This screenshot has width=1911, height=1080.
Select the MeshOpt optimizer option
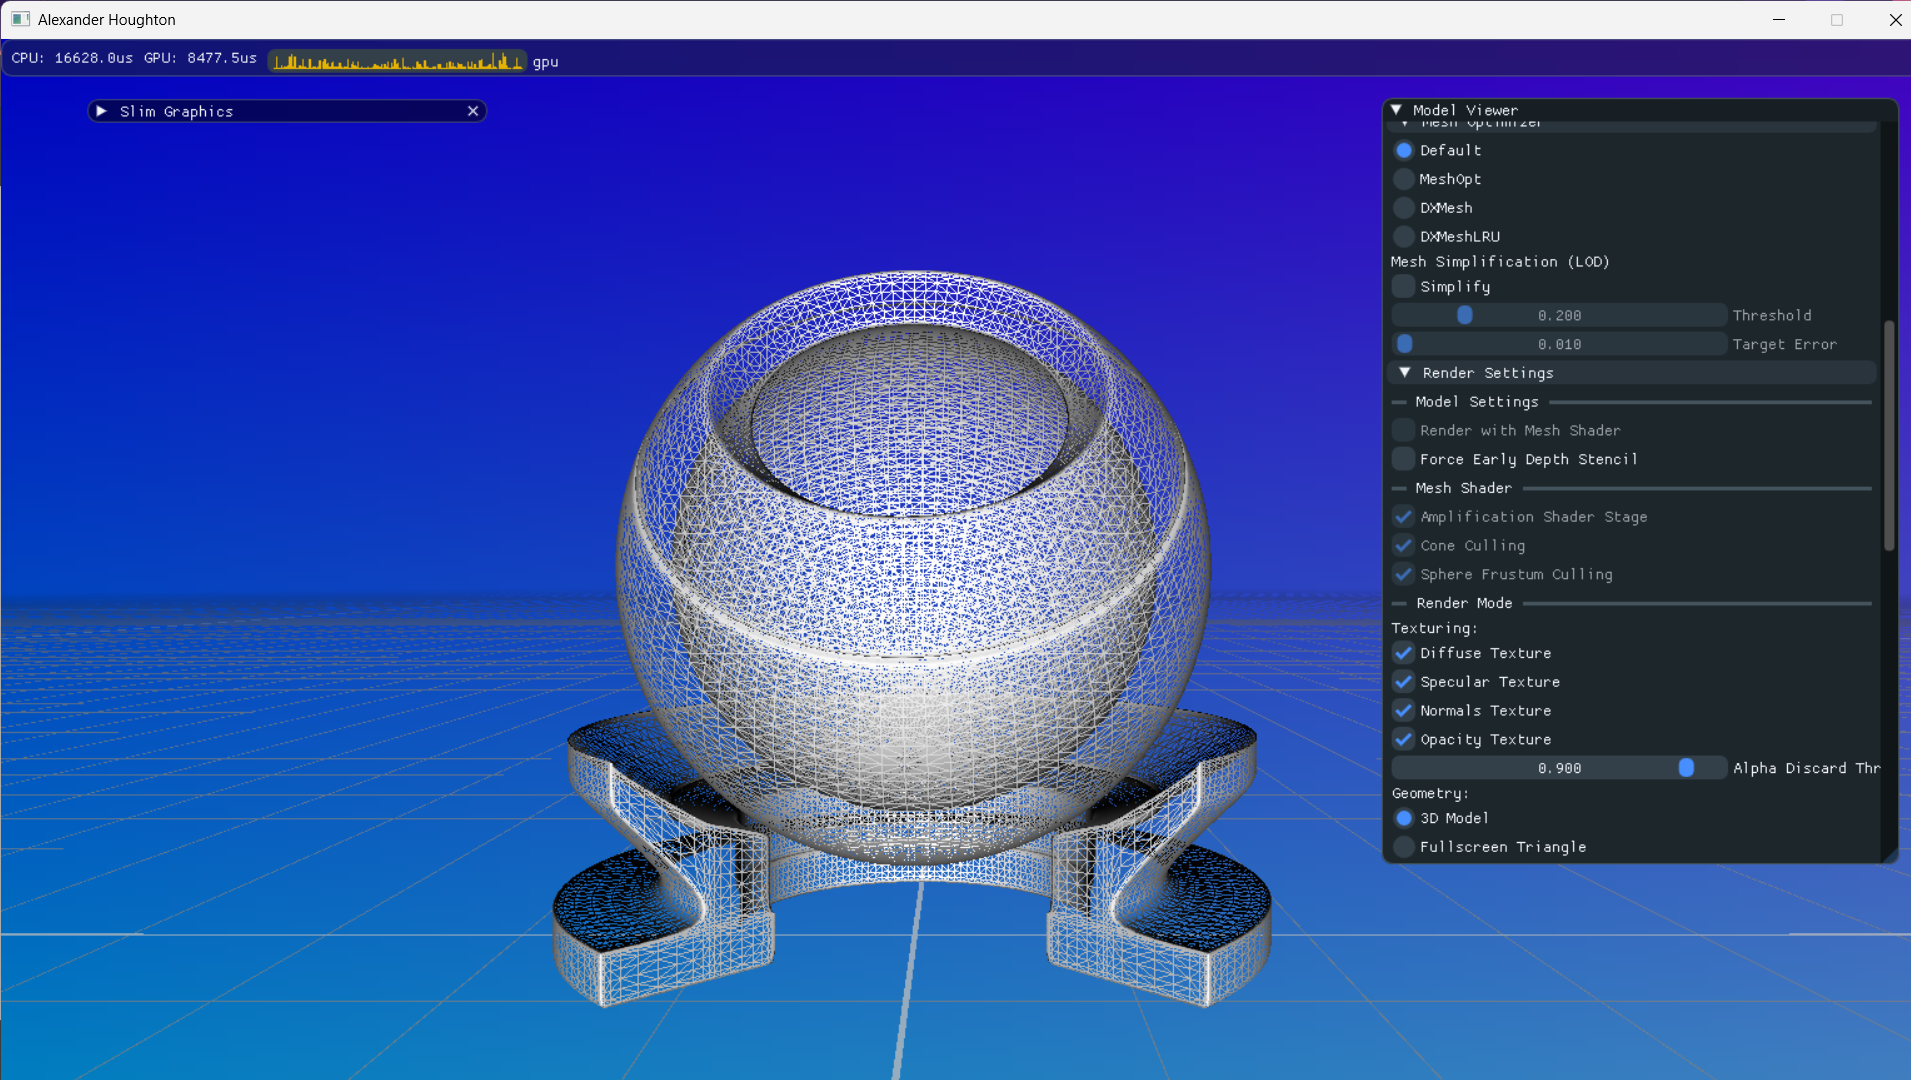pyautogui.click(x=1404, y=179)
